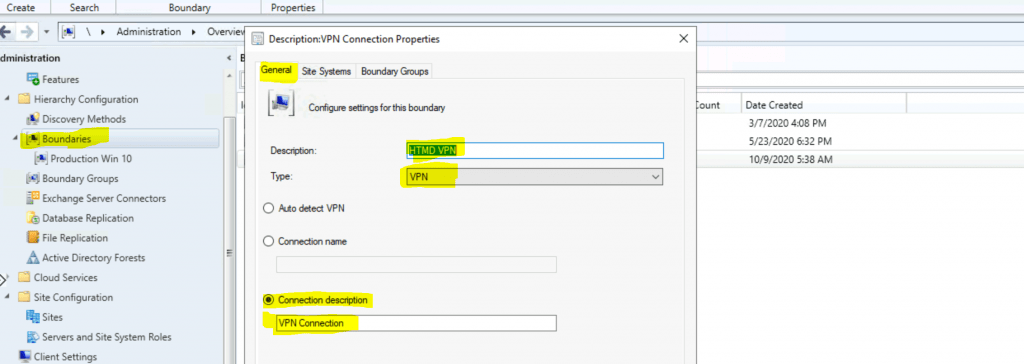Click Servers and Site System Roles icon
1024x364 pixels.
33,337
